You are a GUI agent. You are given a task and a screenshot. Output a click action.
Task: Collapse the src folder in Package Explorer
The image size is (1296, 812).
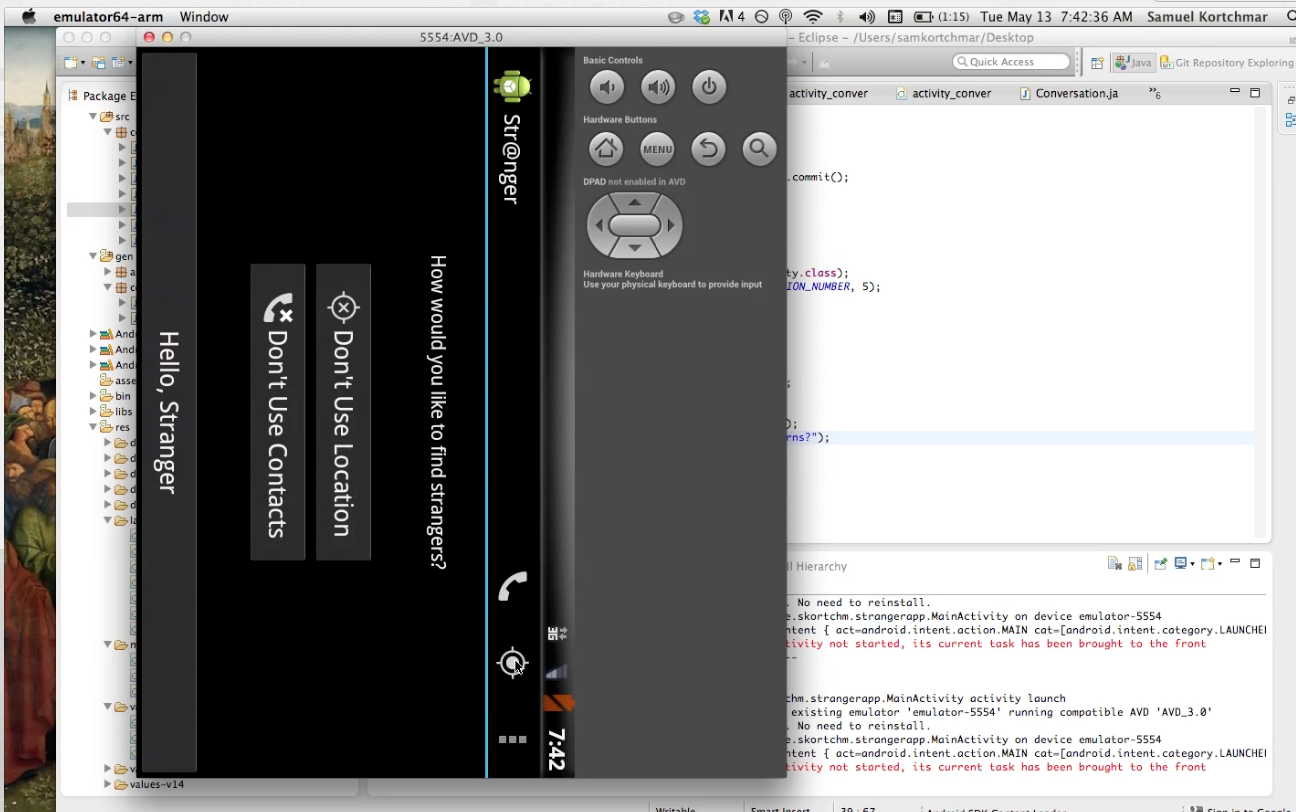pyautogui.click(x=93, y=116)
